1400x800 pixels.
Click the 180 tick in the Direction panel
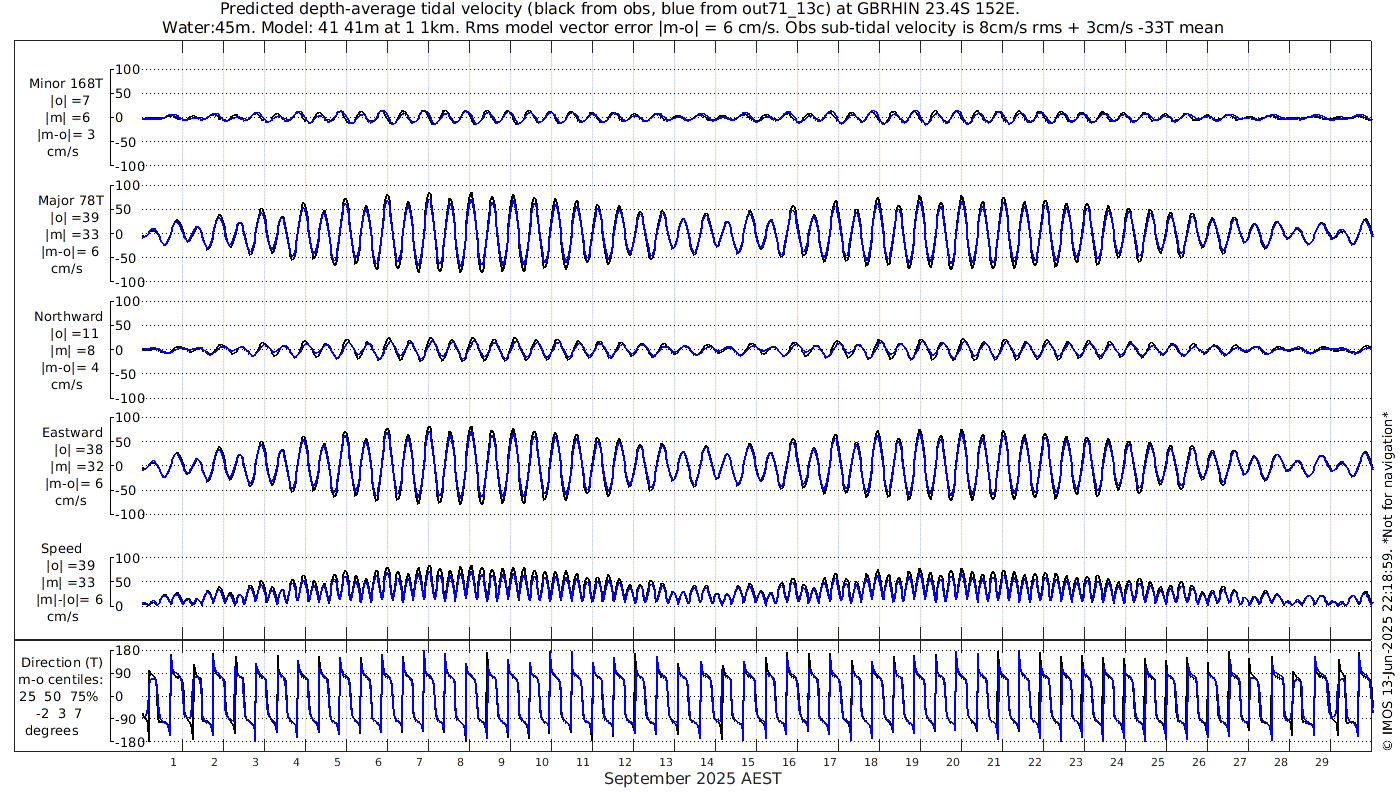(126, 650)
